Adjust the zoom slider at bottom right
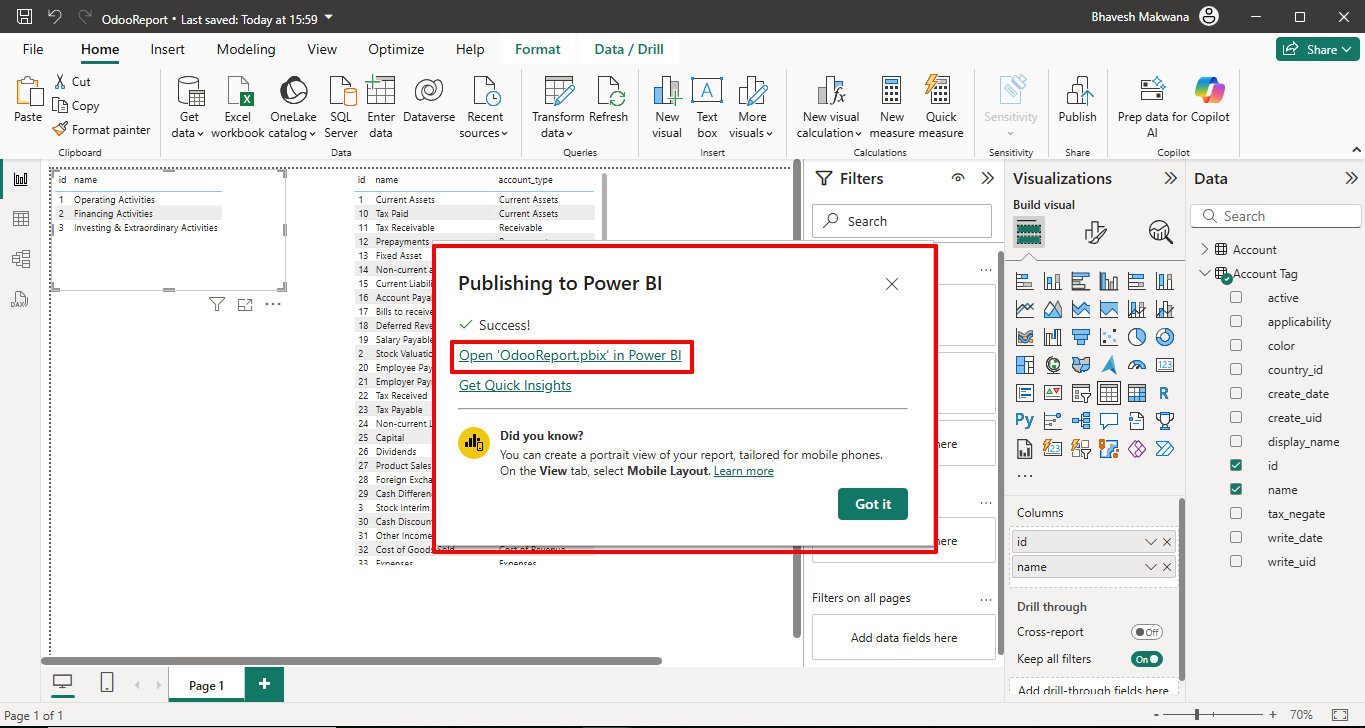 pyautogui.click(x=1197, y=715)
